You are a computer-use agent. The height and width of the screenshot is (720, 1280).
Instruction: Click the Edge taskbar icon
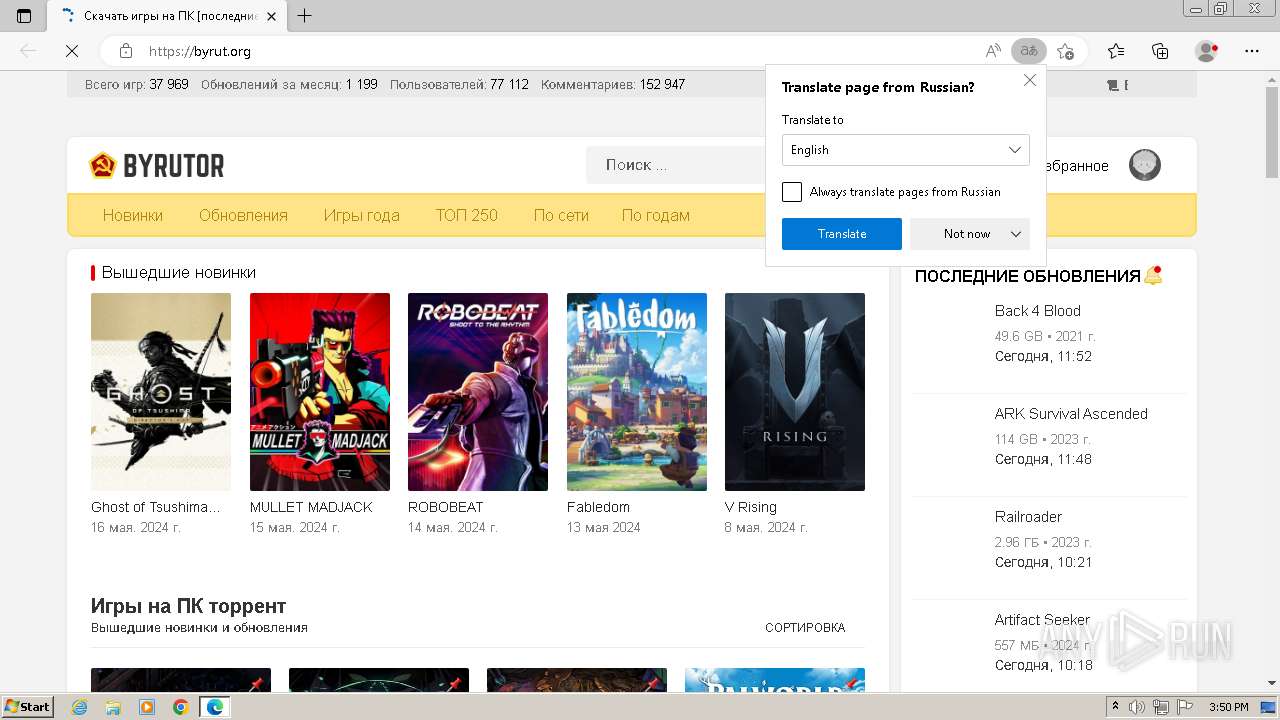coord(215,707)
